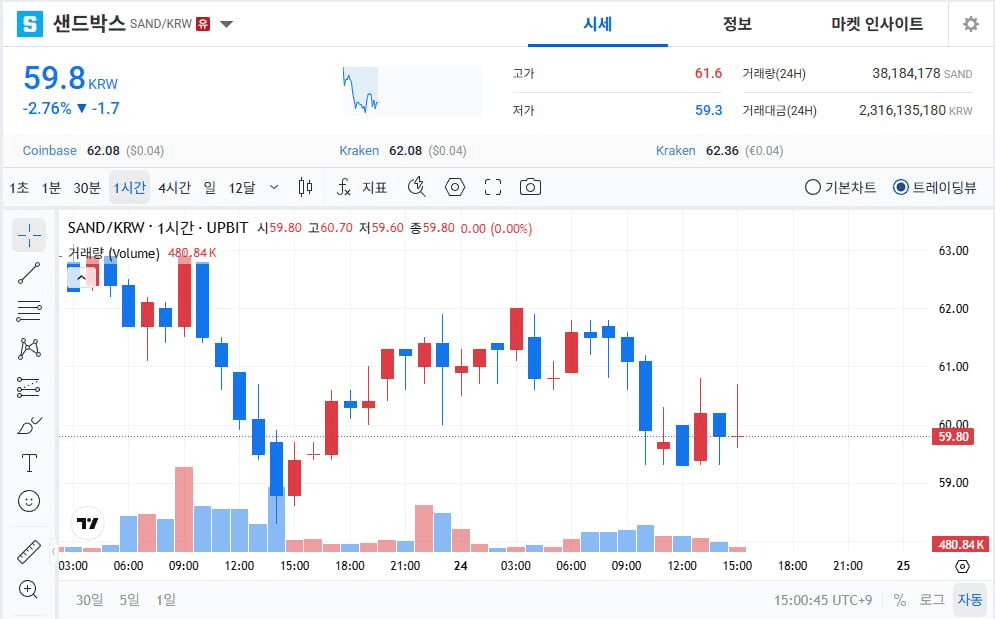Switch to the 정보 tab
Viewport: 995px width, 619px height.
737,24
